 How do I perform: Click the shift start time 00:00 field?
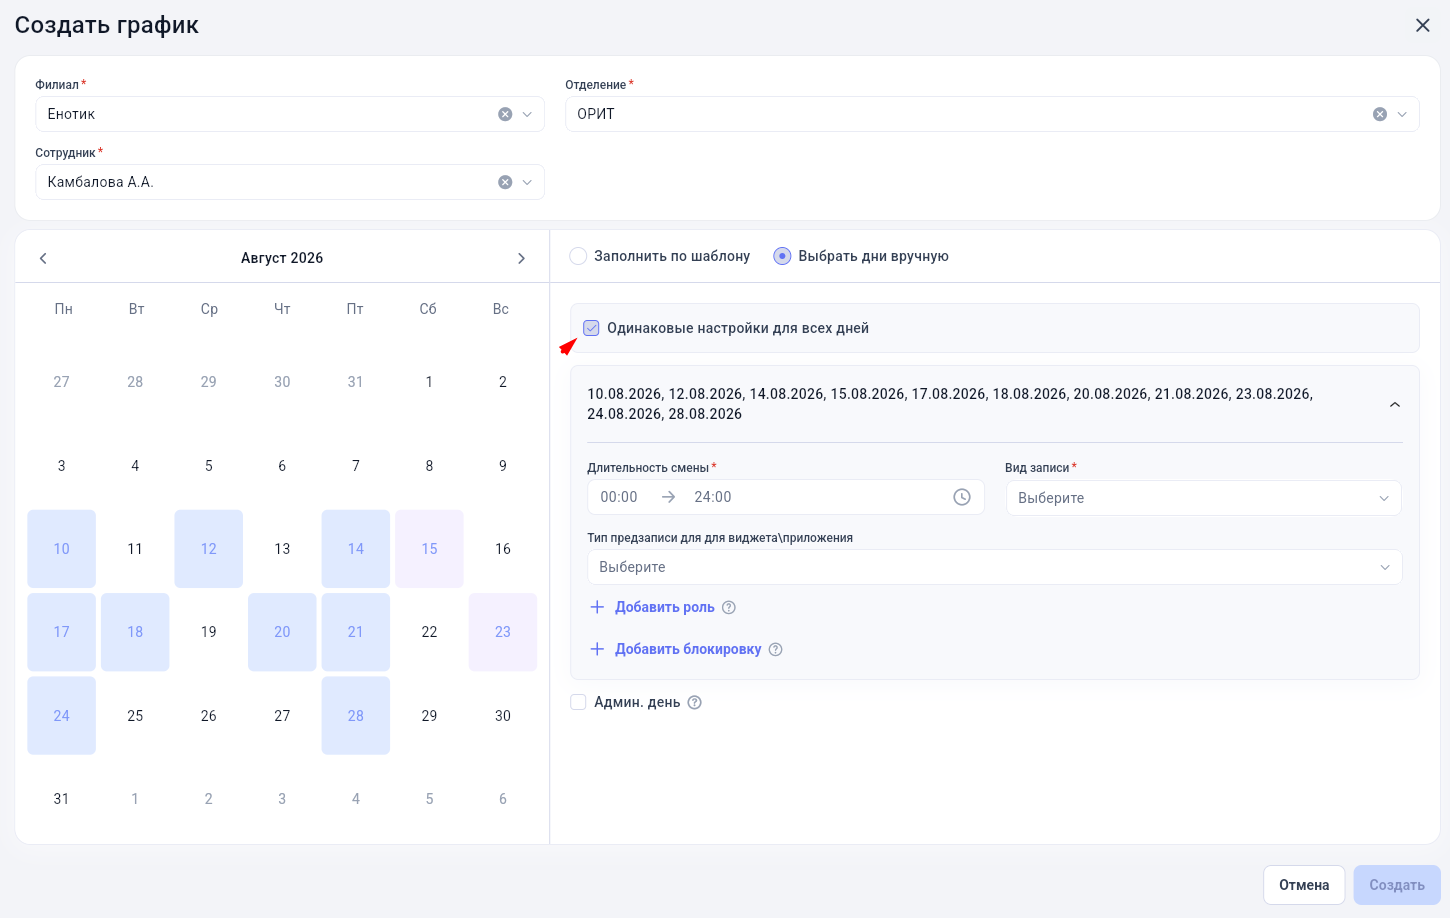[x=619, y=497]
